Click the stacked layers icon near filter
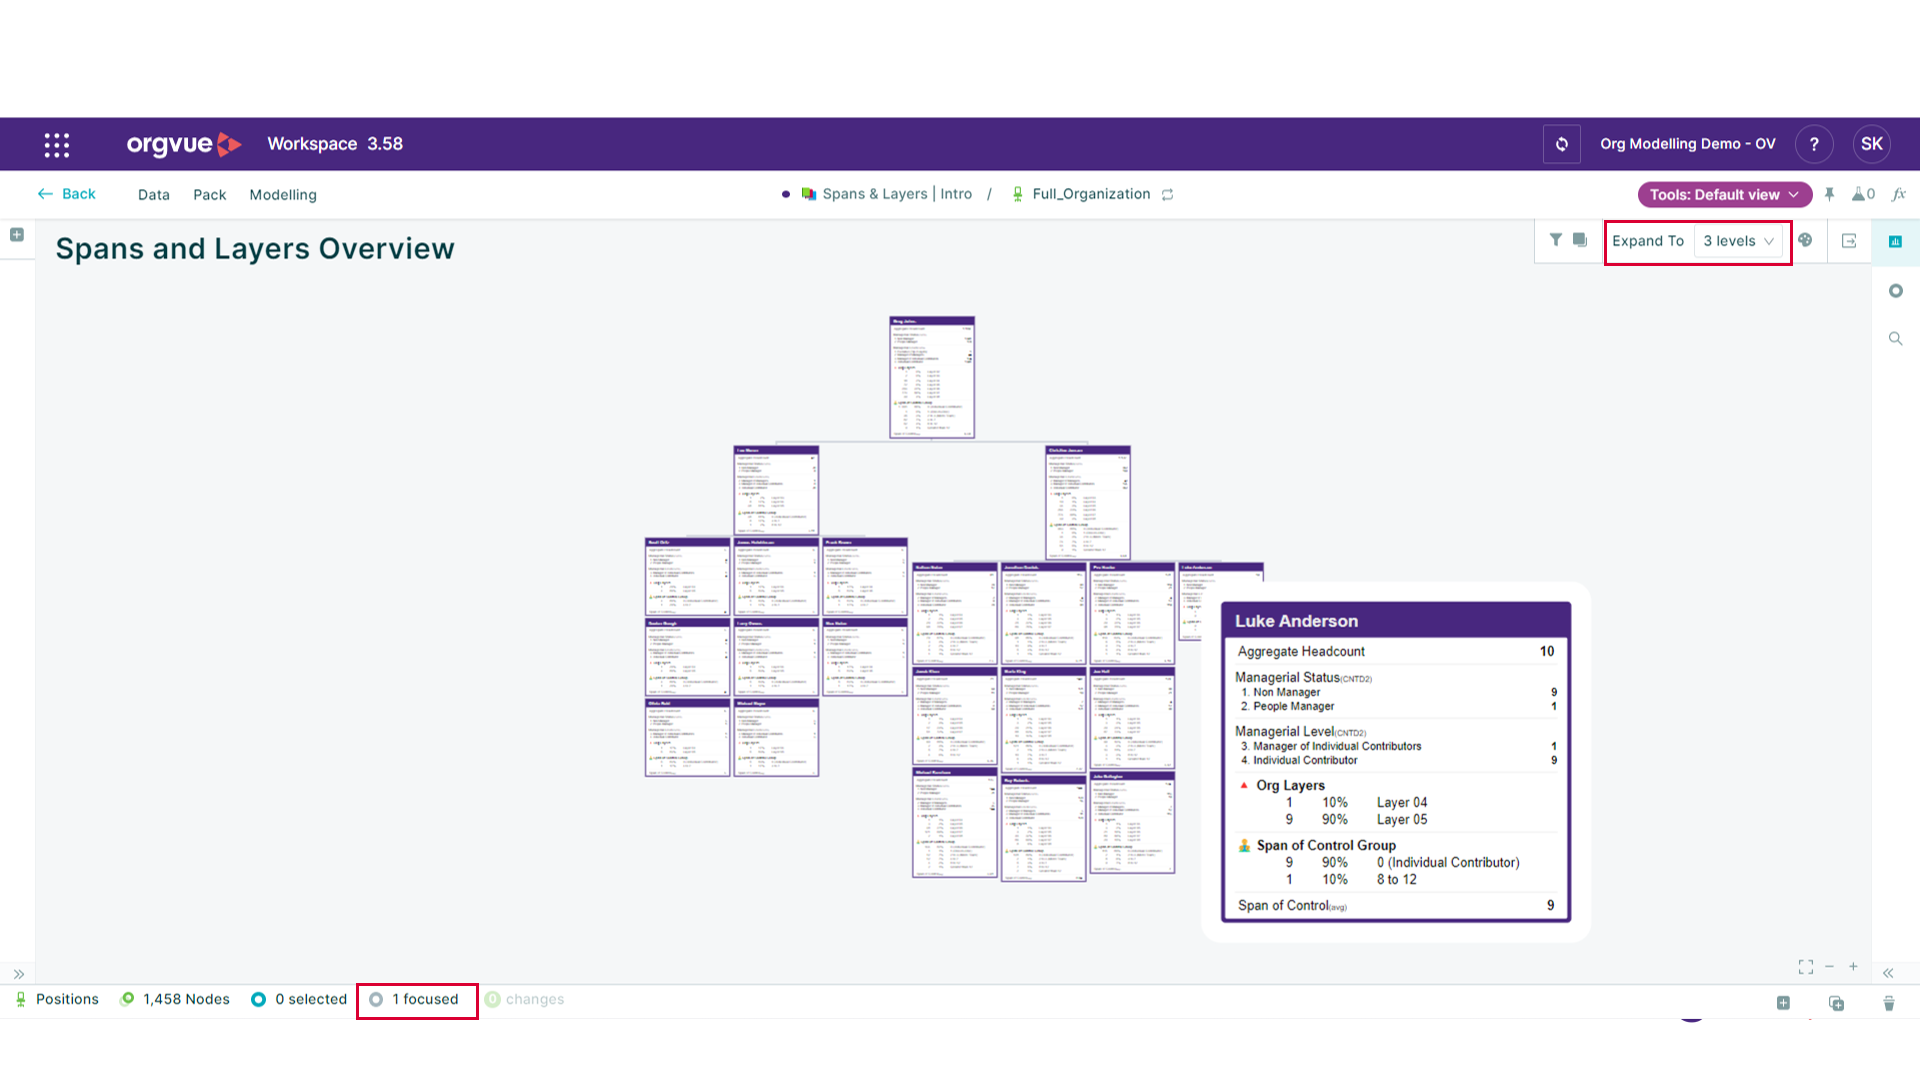Screen dimensions: 1920x1080 pyautogui.click(x=1580, y=240)
